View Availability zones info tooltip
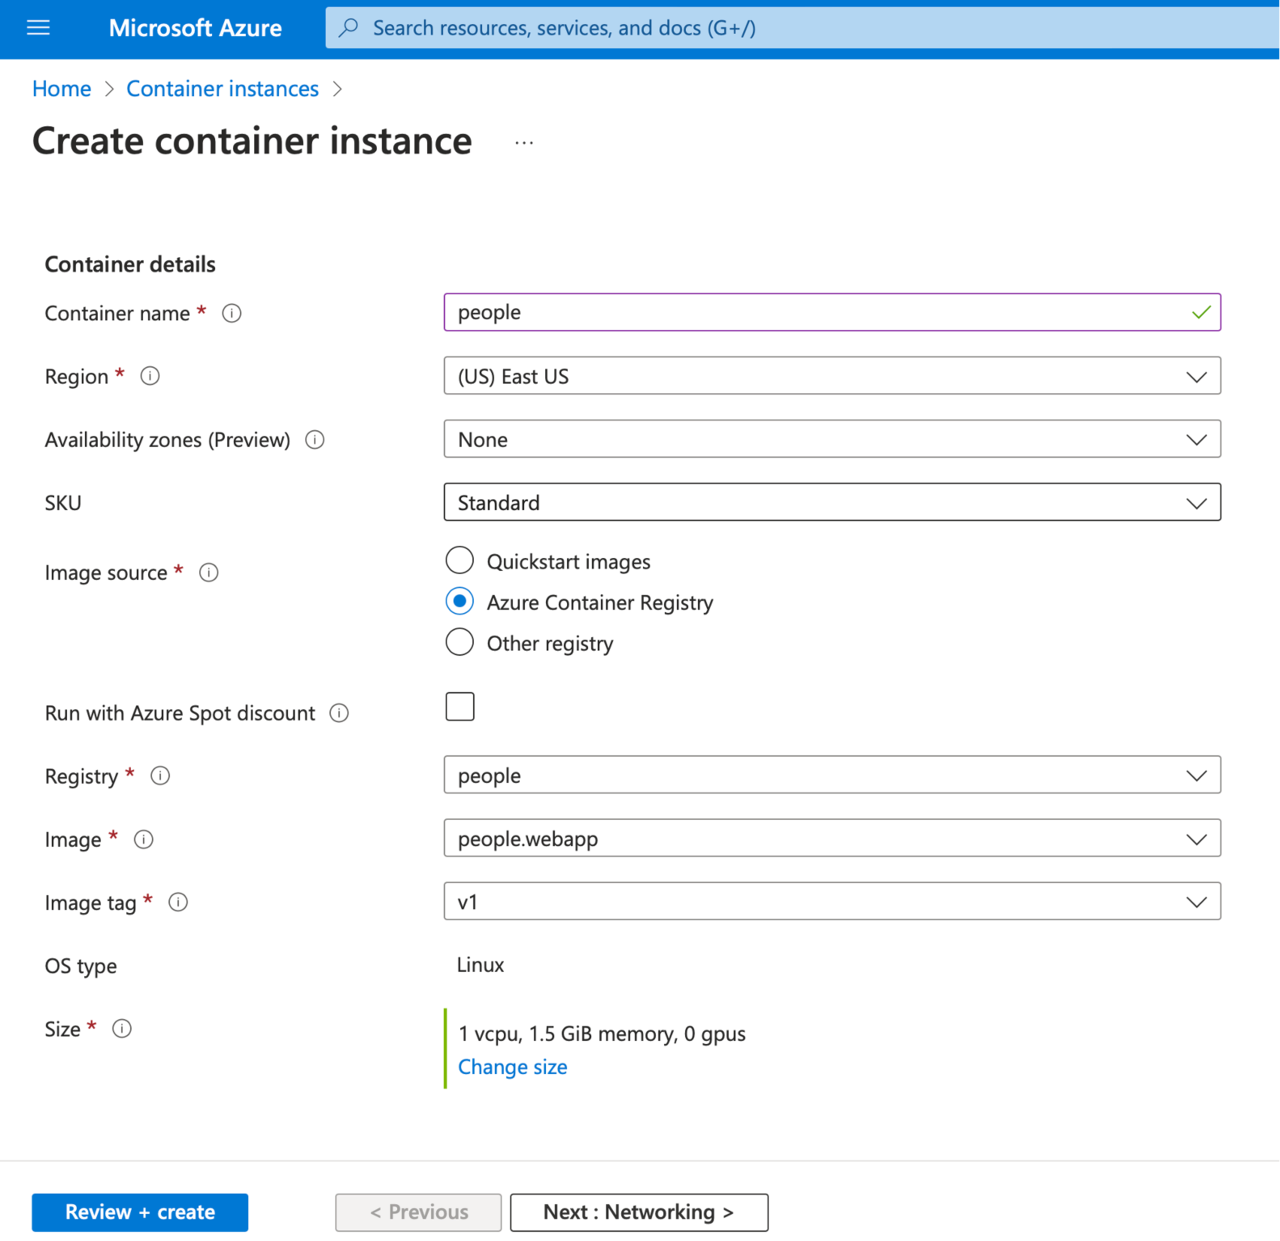Screen dimensions: 1280x1241 click(x=314, y=439)
